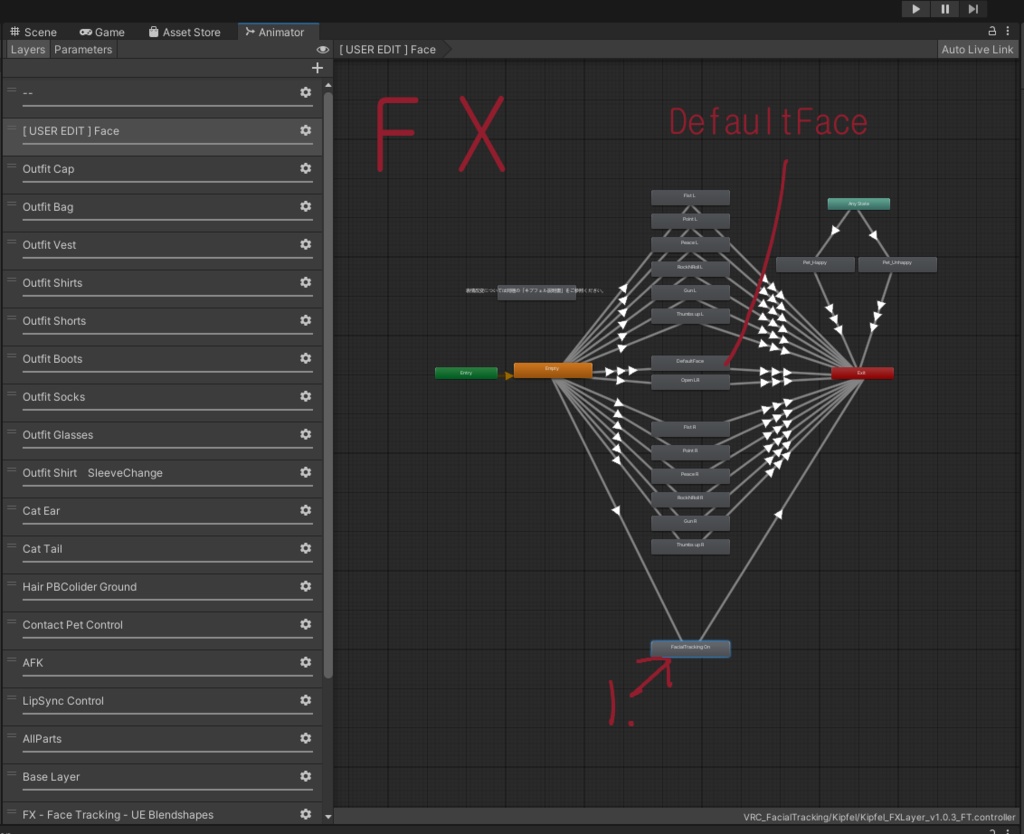This screenshot has height=834, width=1024.
Task: Click the pause button at the top
Action: point(944,9)
